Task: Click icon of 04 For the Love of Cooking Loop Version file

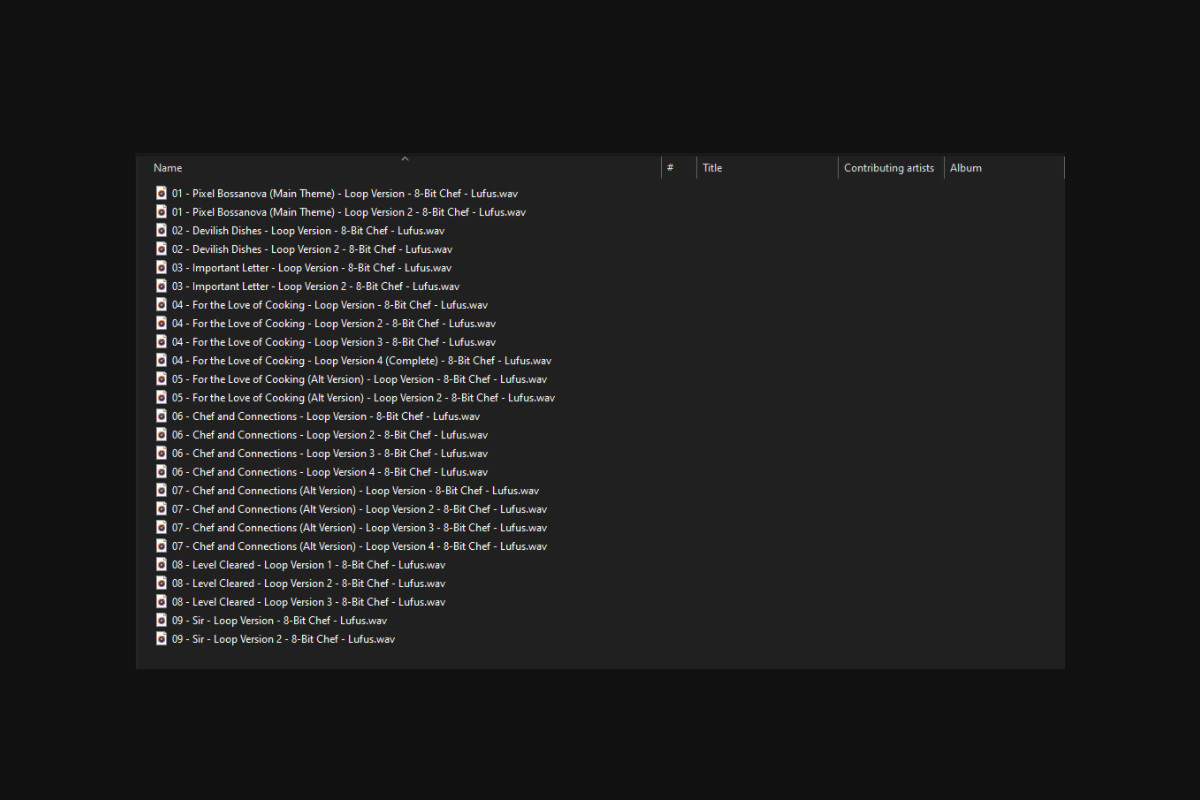Action: click(161, 304)
